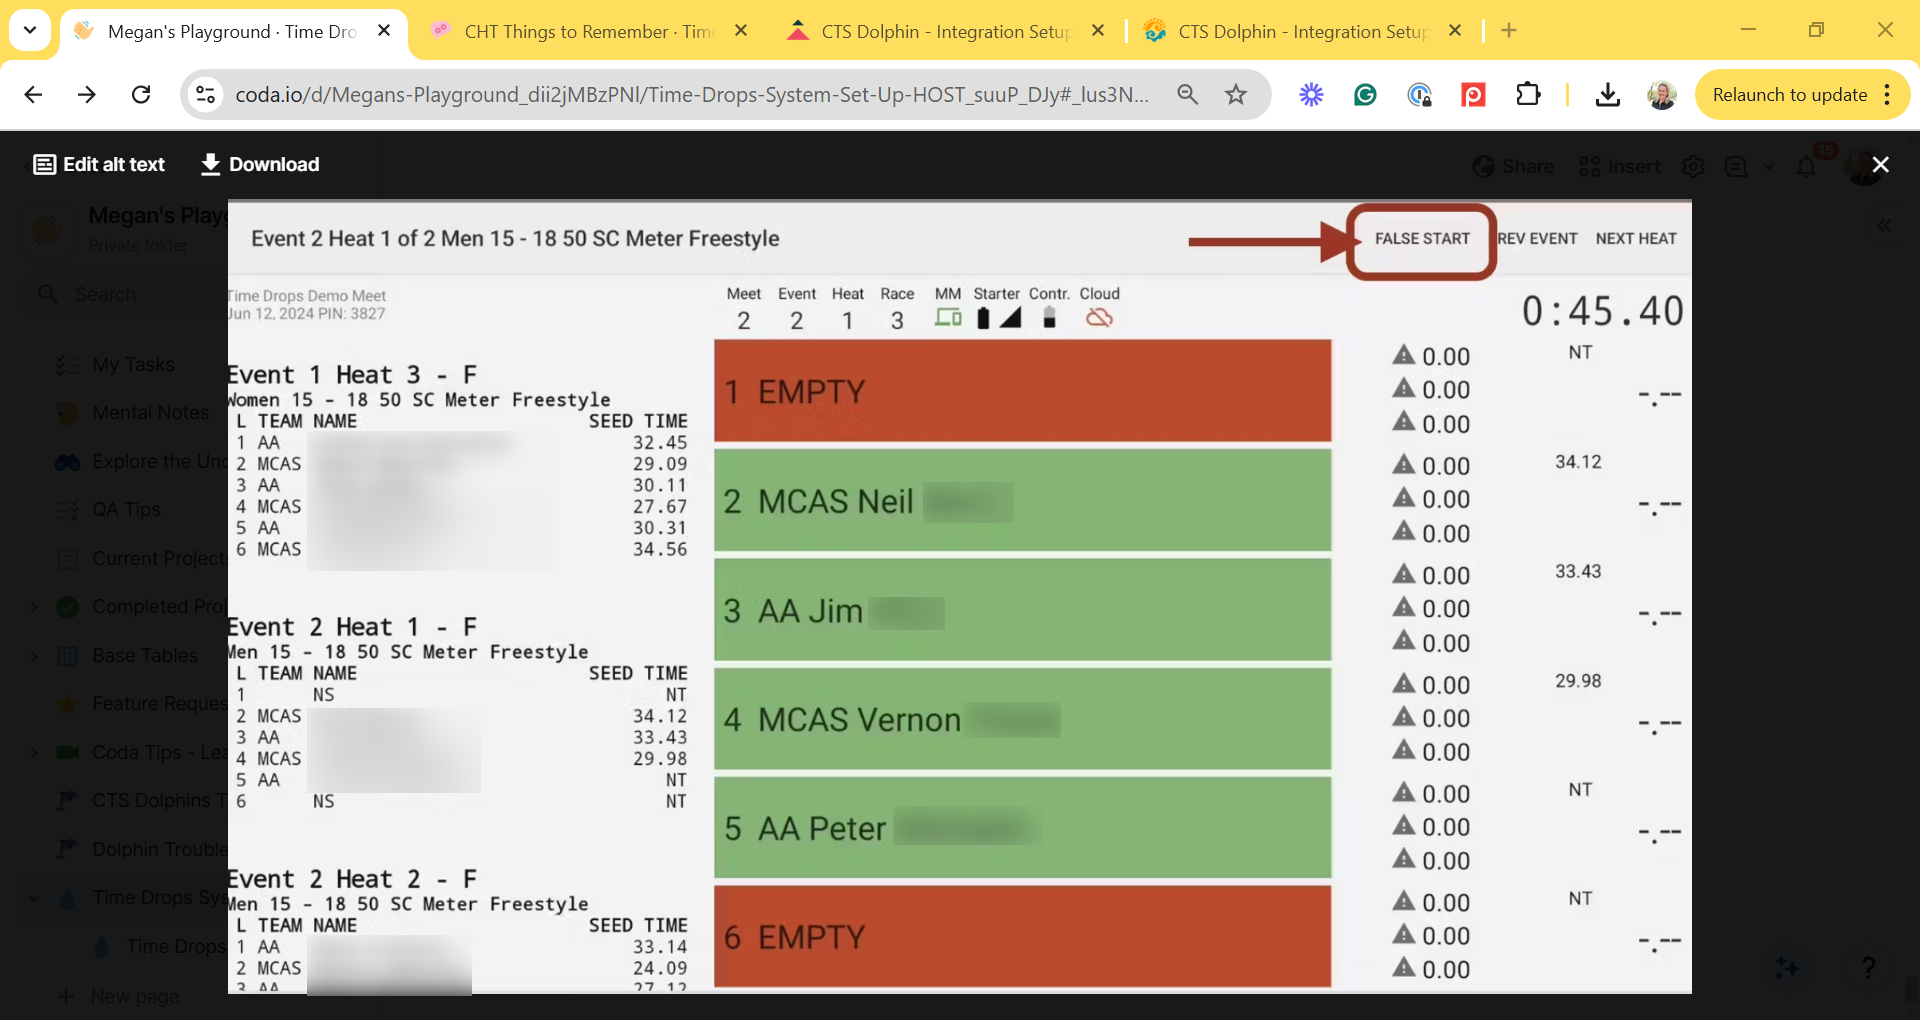Click Relaunch to update
The height and width of the screenshot is (1020, 1920).
point(1790,94)
